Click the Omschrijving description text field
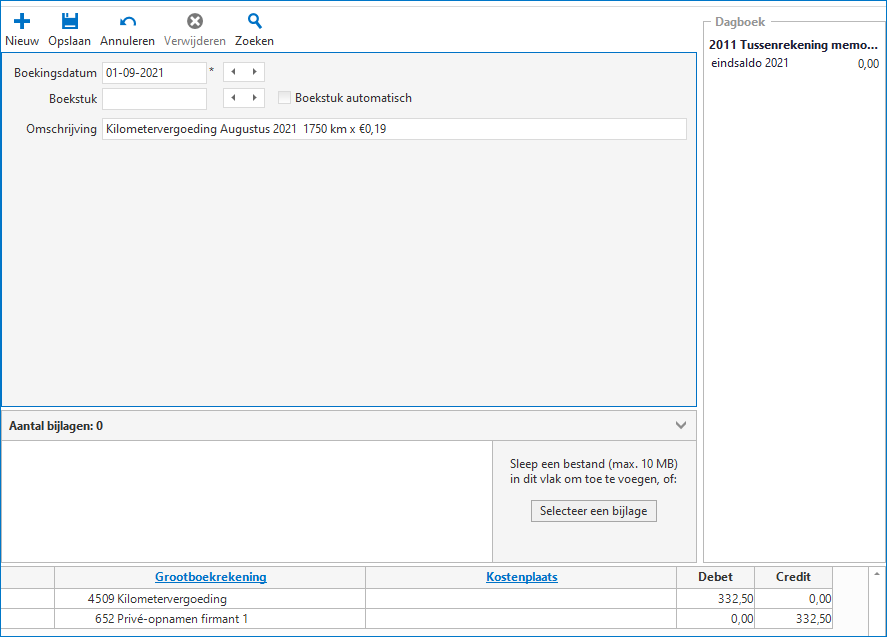Image resolution: width=887 pixels, height=637 pixels. click(x=394, y=129)
